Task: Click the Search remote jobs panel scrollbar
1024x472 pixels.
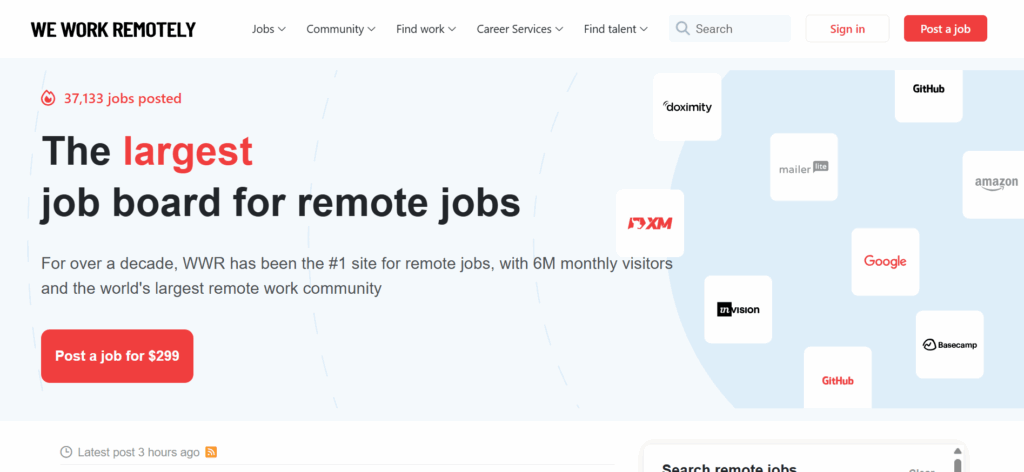Action: click(x=957, y=465)
